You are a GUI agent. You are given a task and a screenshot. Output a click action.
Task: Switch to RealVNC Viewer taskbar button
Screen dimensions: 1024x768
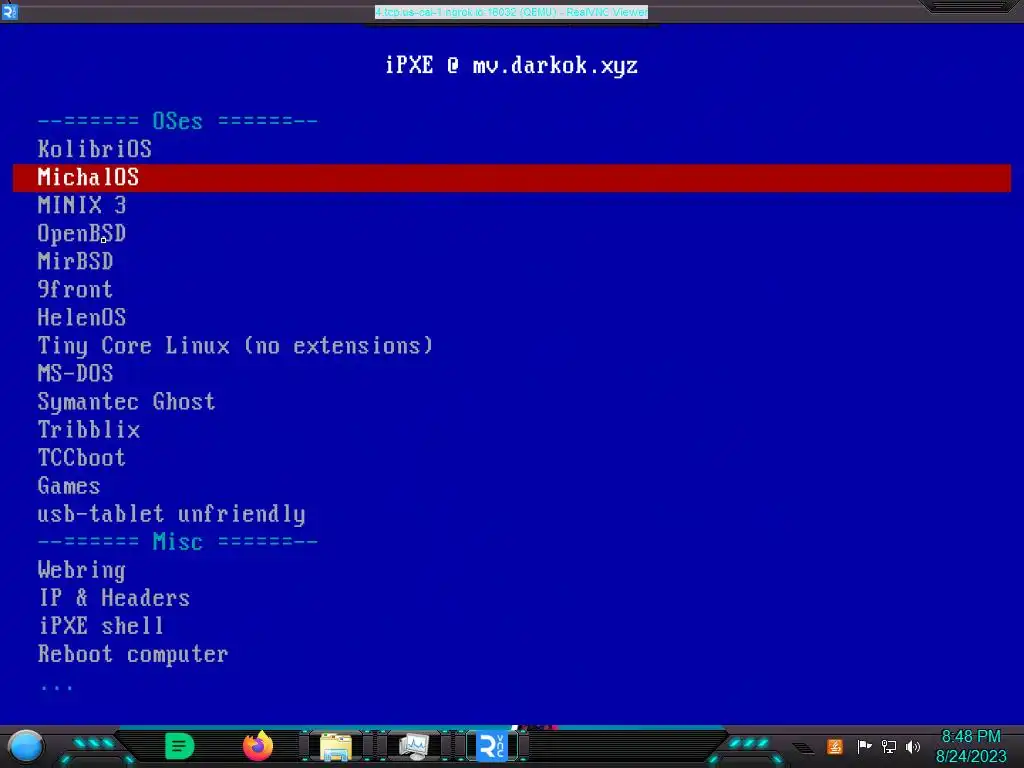coord(492,746)
